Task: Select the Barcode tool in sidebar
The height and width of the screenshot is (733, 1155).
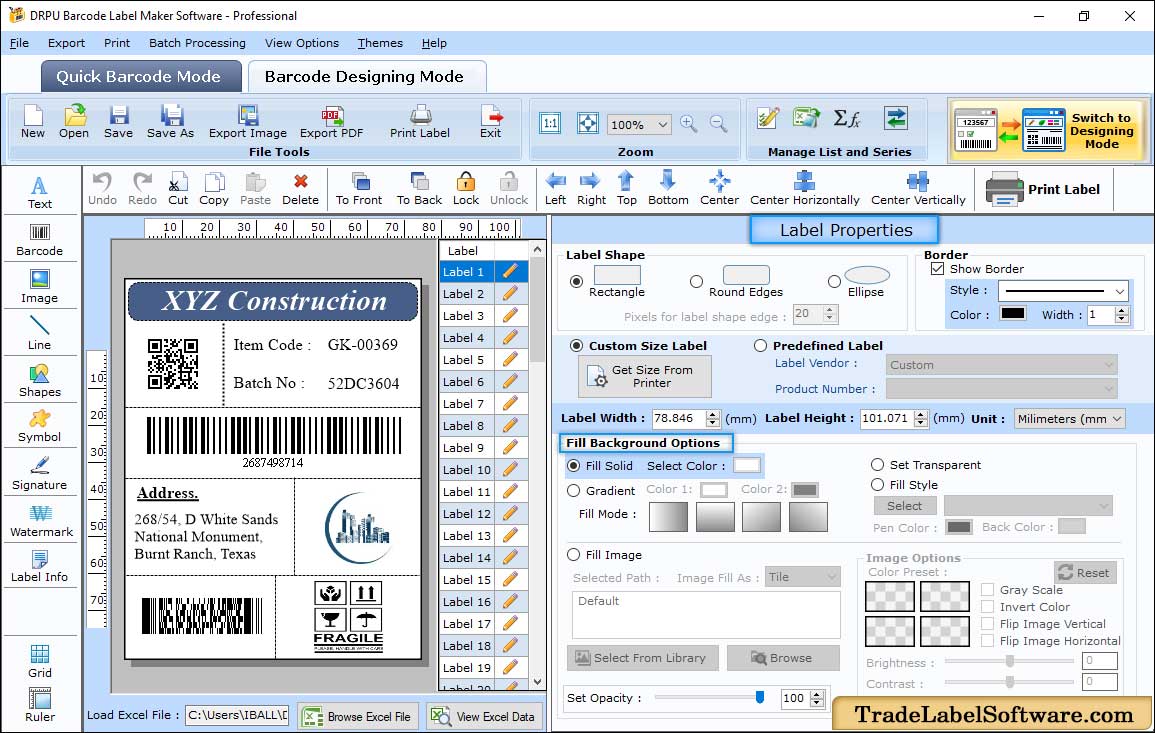Action: (40, 240)
